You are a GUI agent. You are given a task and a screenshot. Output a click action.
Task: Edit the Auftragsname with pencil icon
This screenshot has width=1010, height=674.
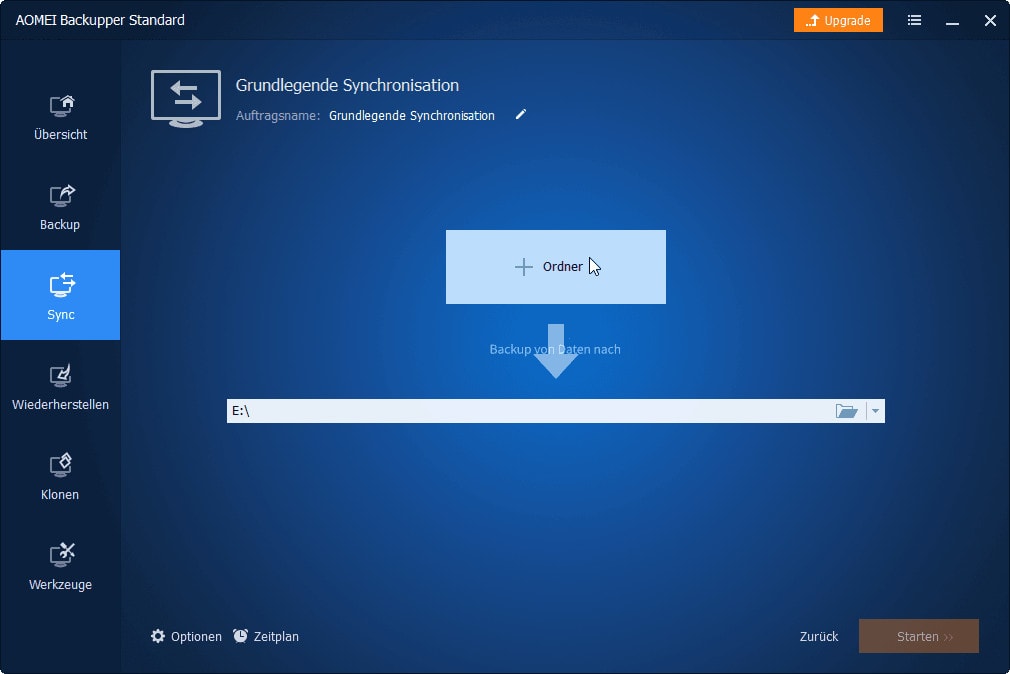[x=520, y=115]
